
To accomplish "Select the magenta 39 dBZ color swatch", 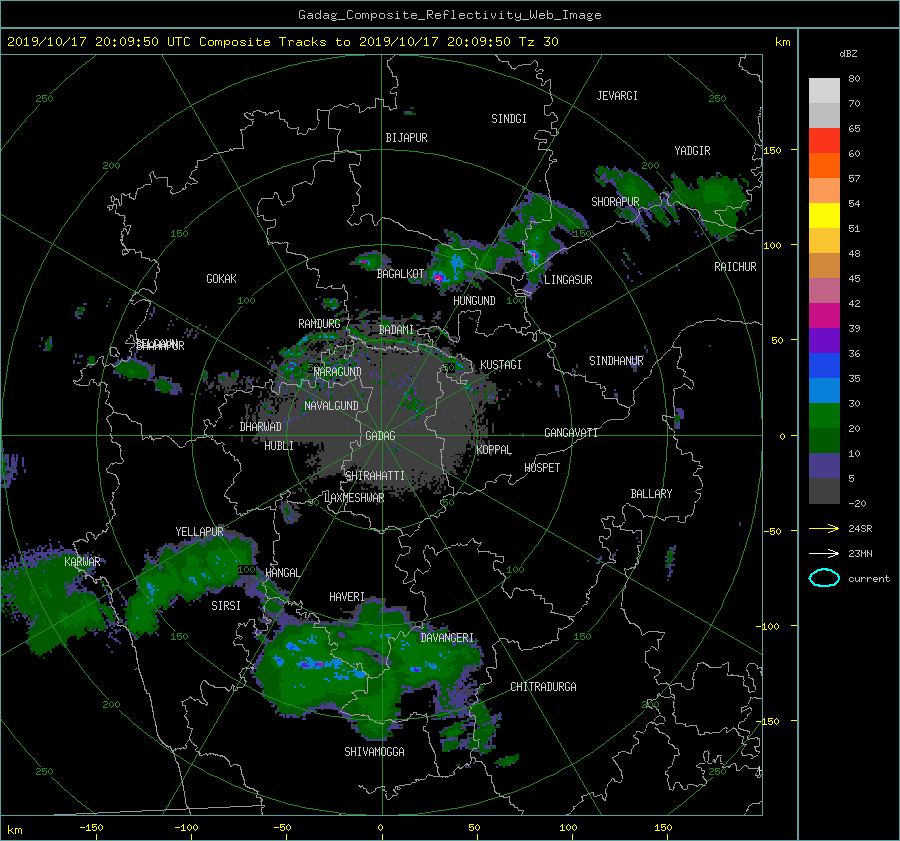I will click(x=824, y=316).
